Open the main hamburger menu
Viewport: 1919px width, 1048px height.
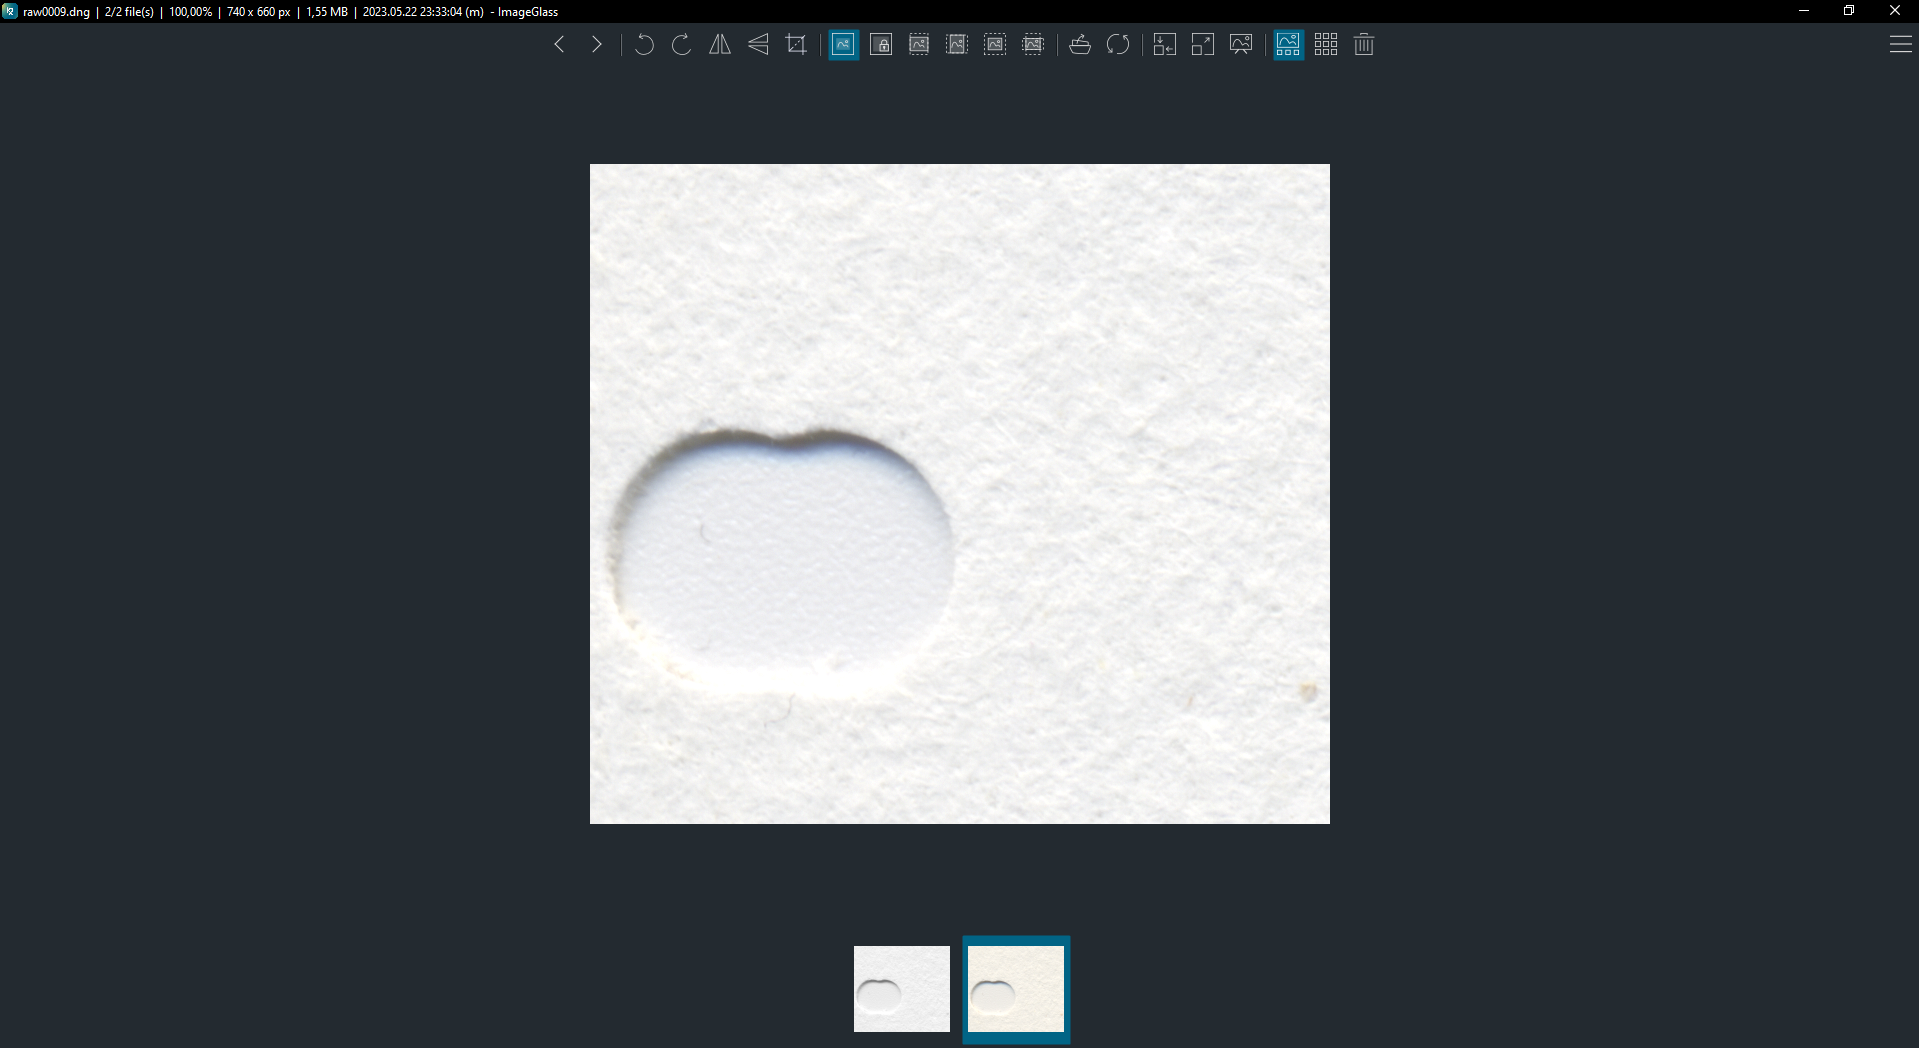tap(1901, 45)
